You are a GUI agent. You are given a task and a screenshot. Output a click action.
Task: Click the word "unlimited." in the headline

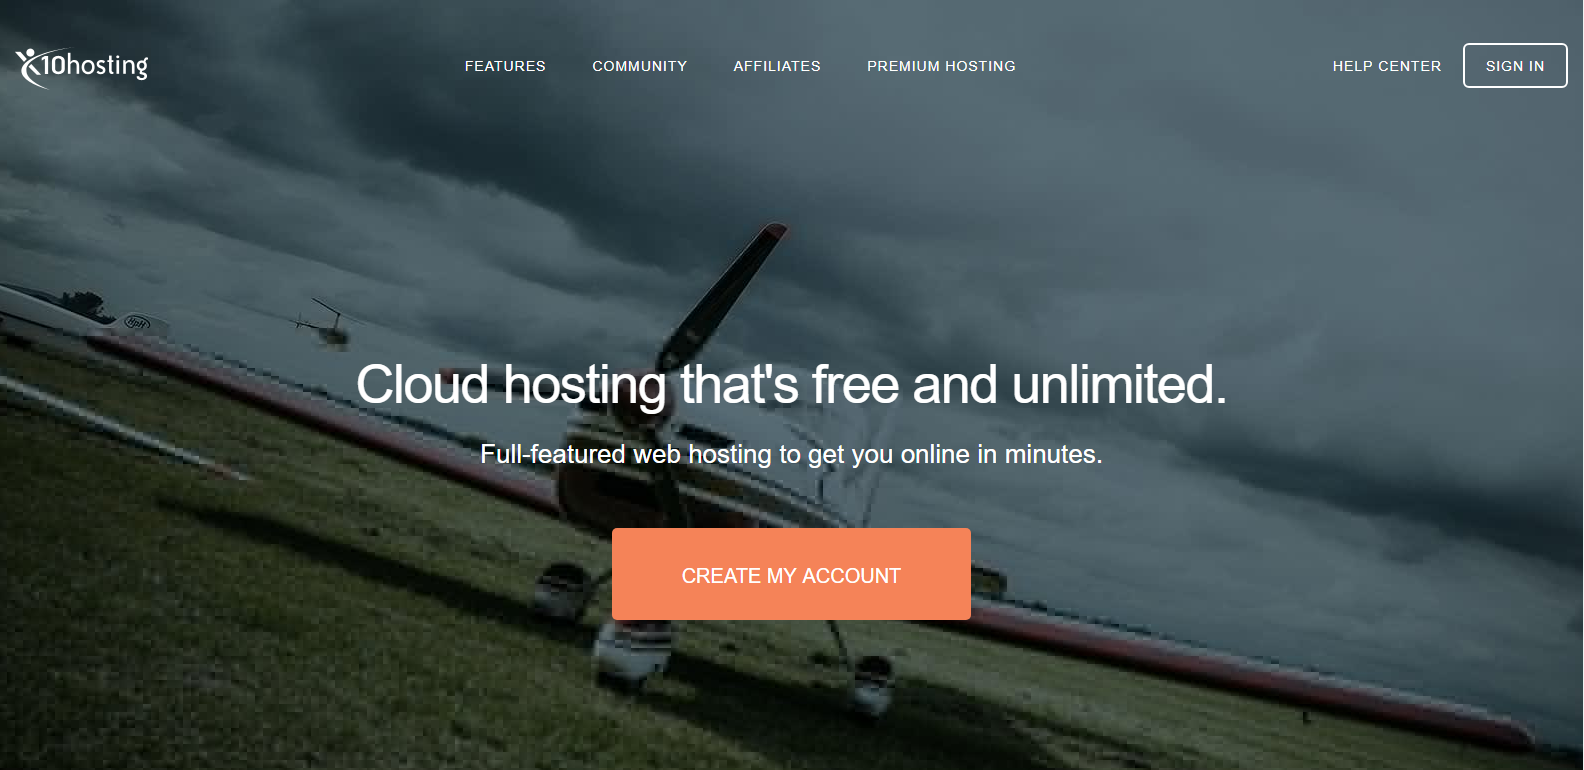[1119, 385]
